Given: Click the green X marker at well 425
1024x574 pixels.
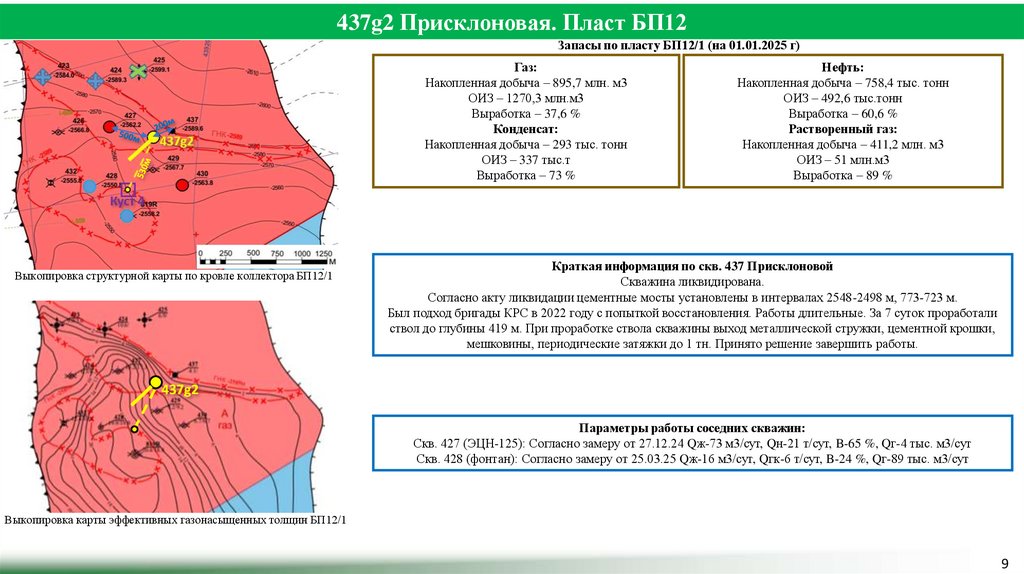Looking at the screenshot, I should tap(138, 71).
